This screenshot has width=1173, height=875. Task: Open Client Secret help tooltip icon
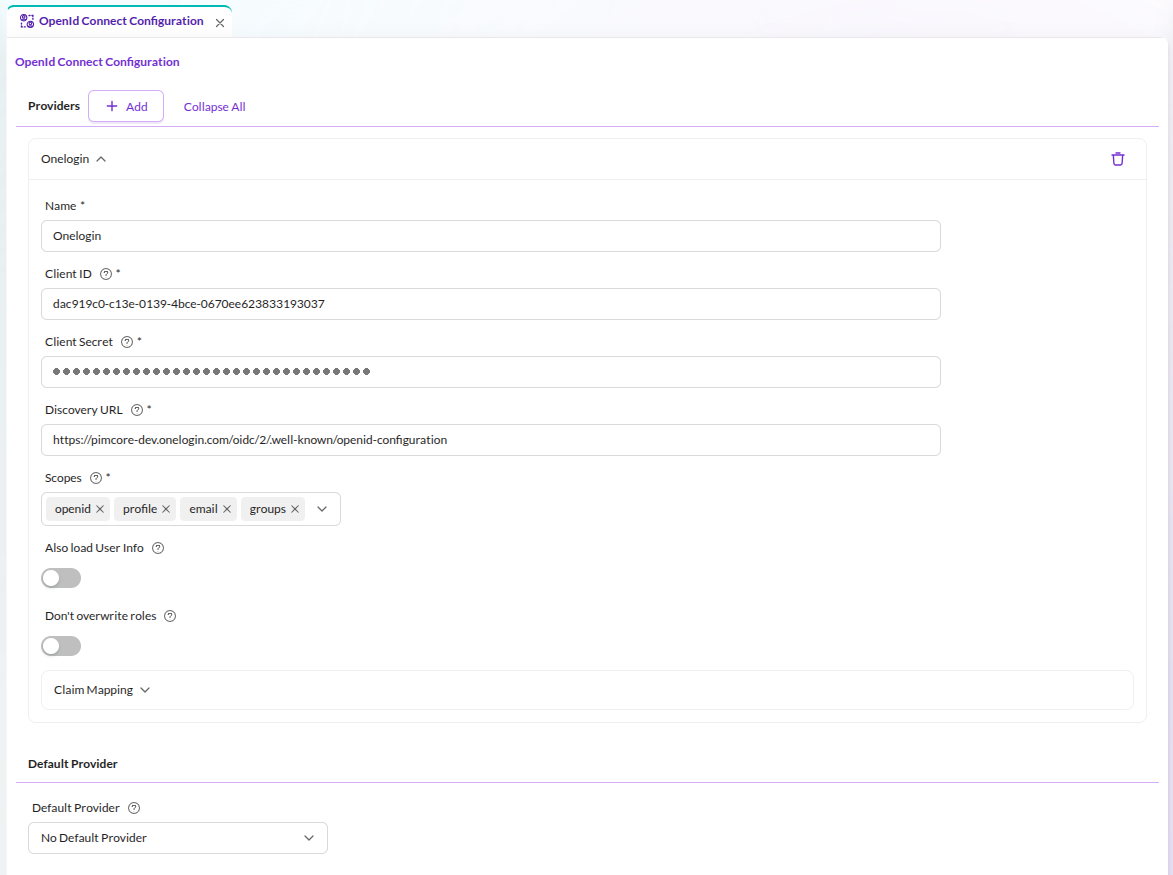(x=127, y=342)
